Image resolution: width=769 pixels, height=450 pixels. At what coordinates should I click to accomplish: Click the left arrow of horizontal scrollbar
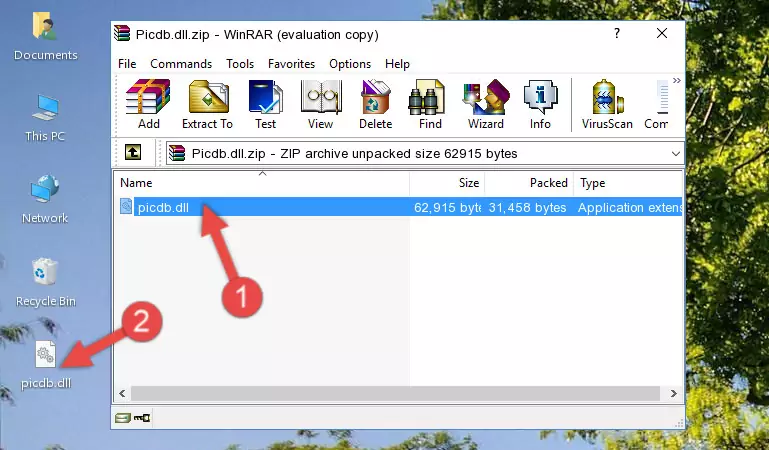tap(122, 393)
